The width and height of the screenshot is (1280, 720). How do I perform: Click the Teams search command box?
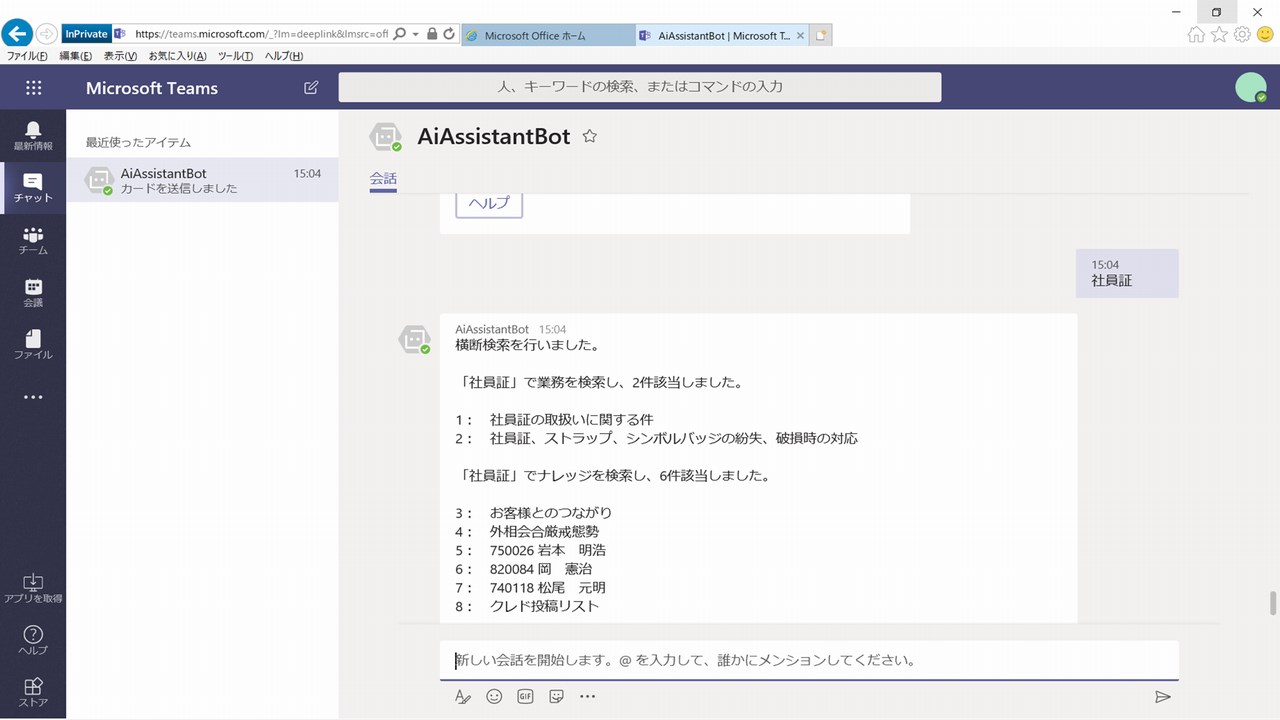pos(640,87)
